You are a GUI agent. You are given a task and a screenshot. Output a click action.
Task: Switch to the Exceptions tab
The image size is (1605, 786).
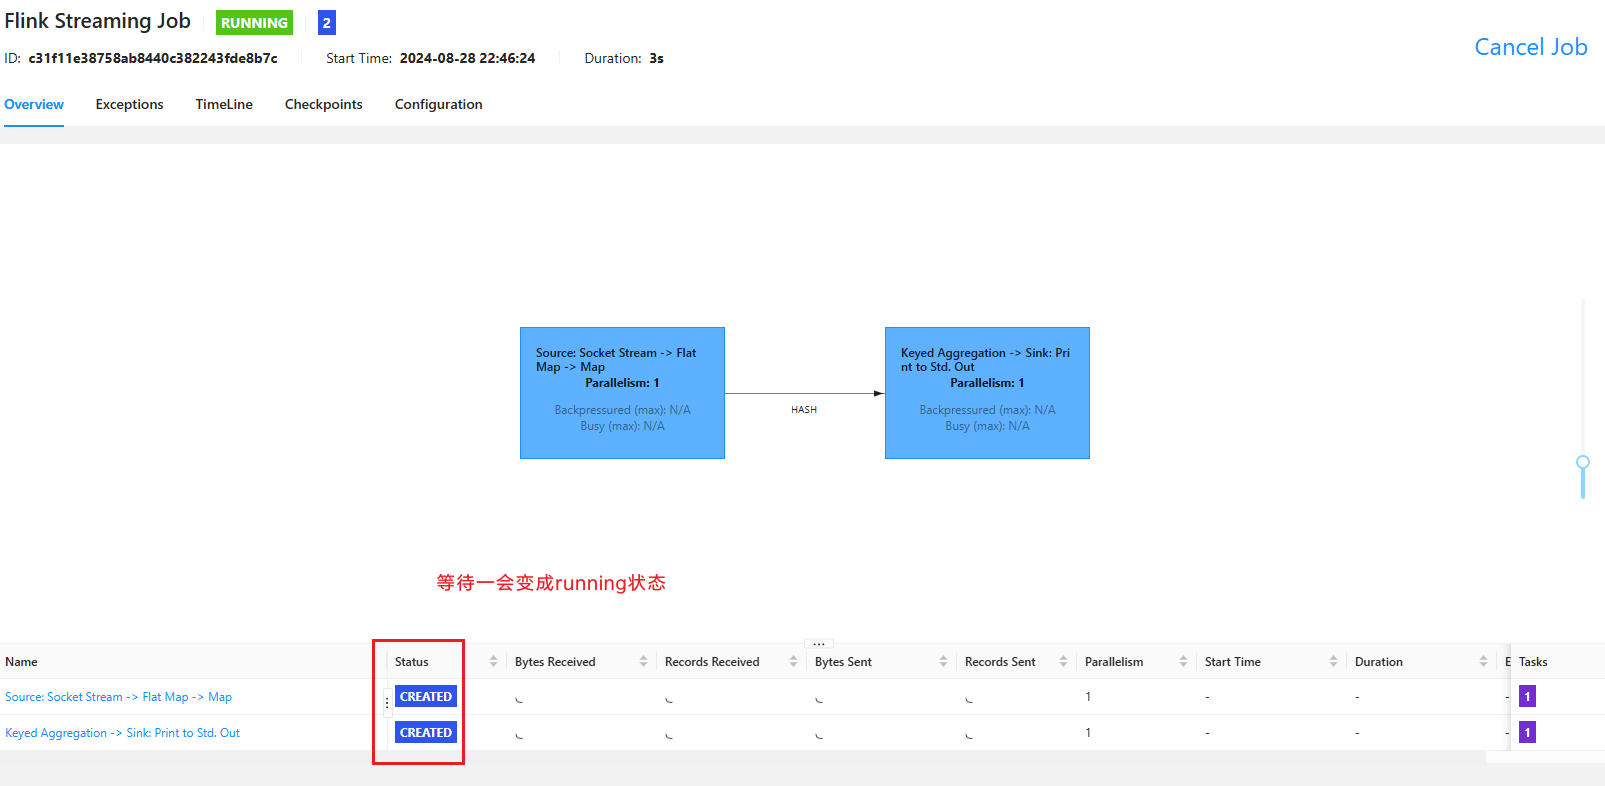(130, 104)
